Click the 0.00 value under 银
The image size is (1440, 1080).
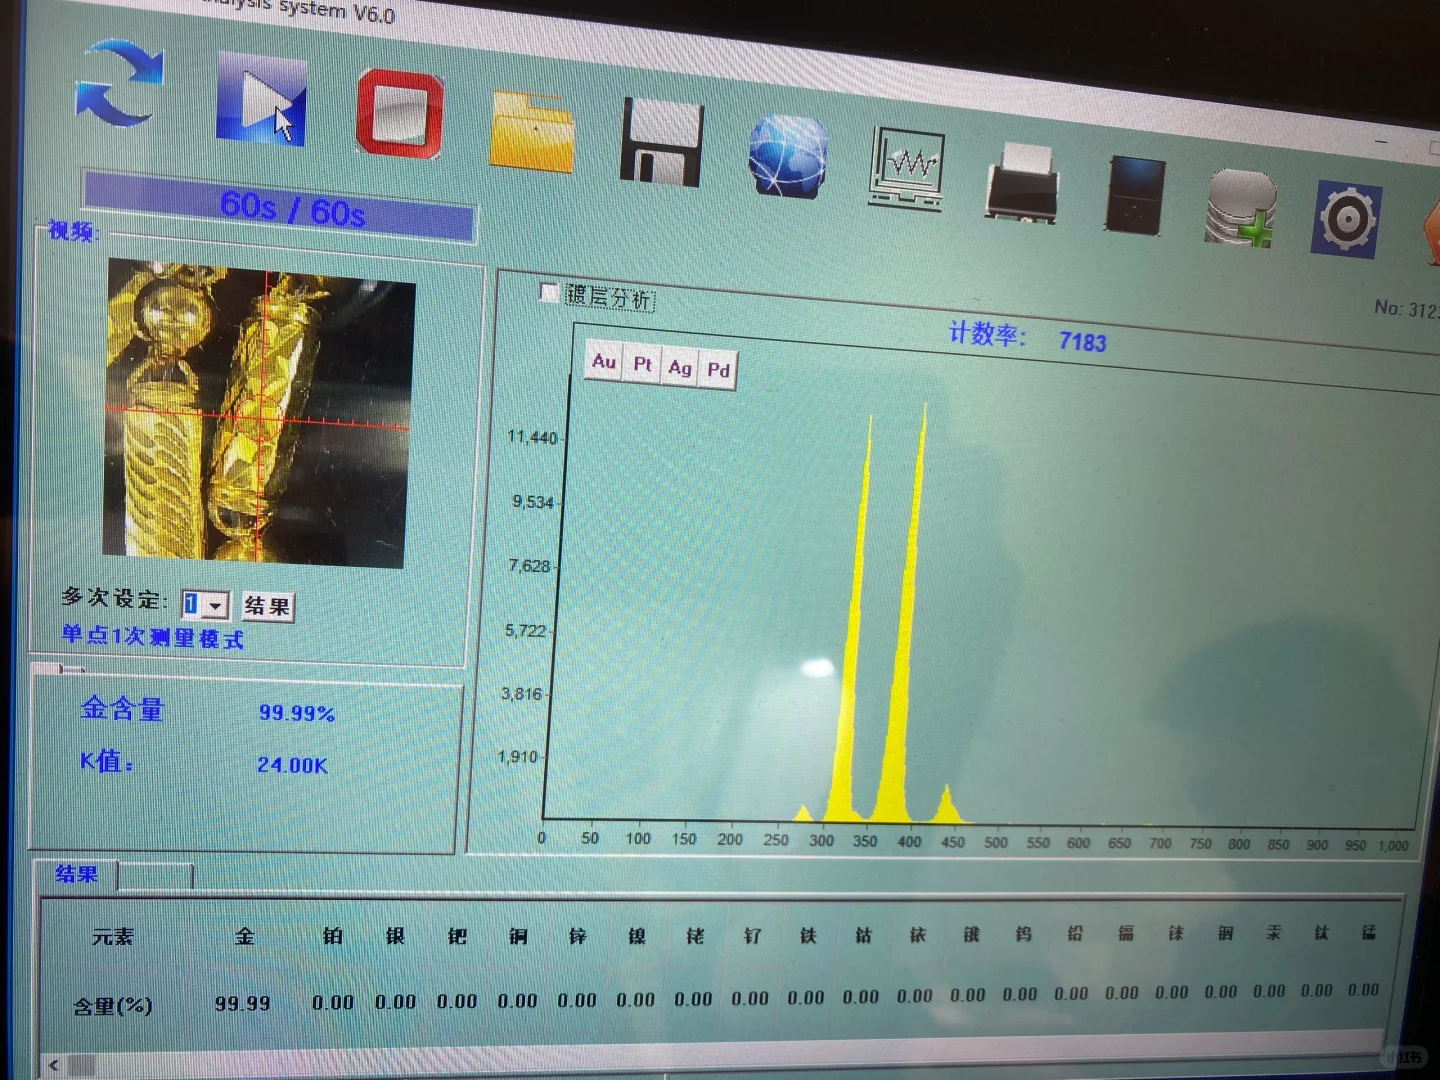[x=396, y=1002]
